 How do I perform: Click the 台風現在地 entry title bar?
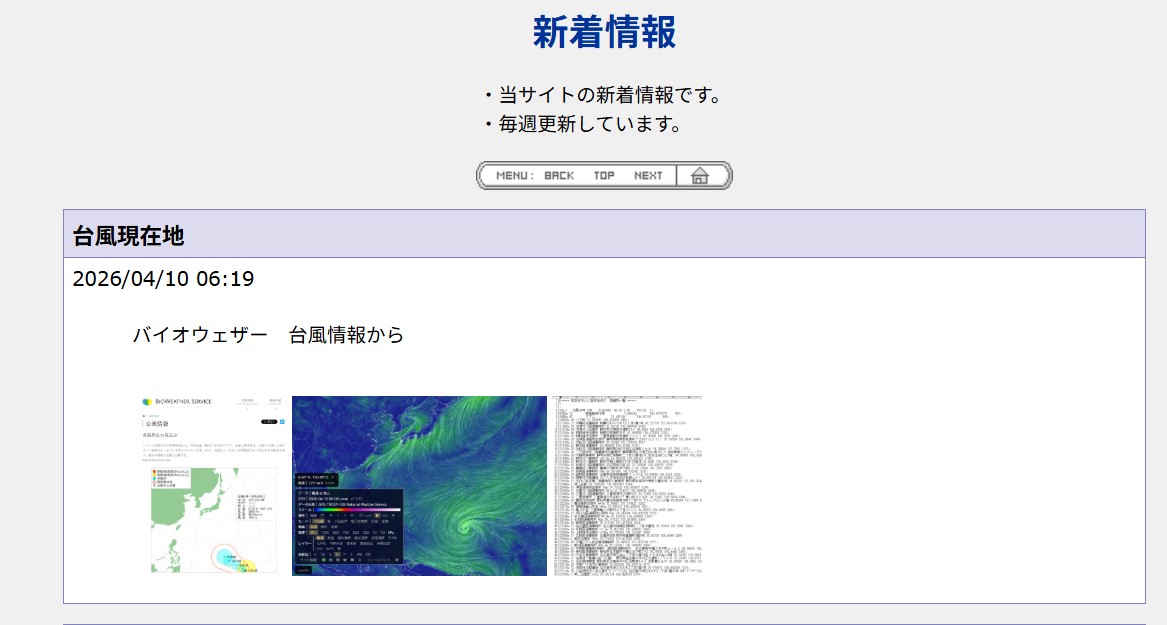click(x=604, y=234)
